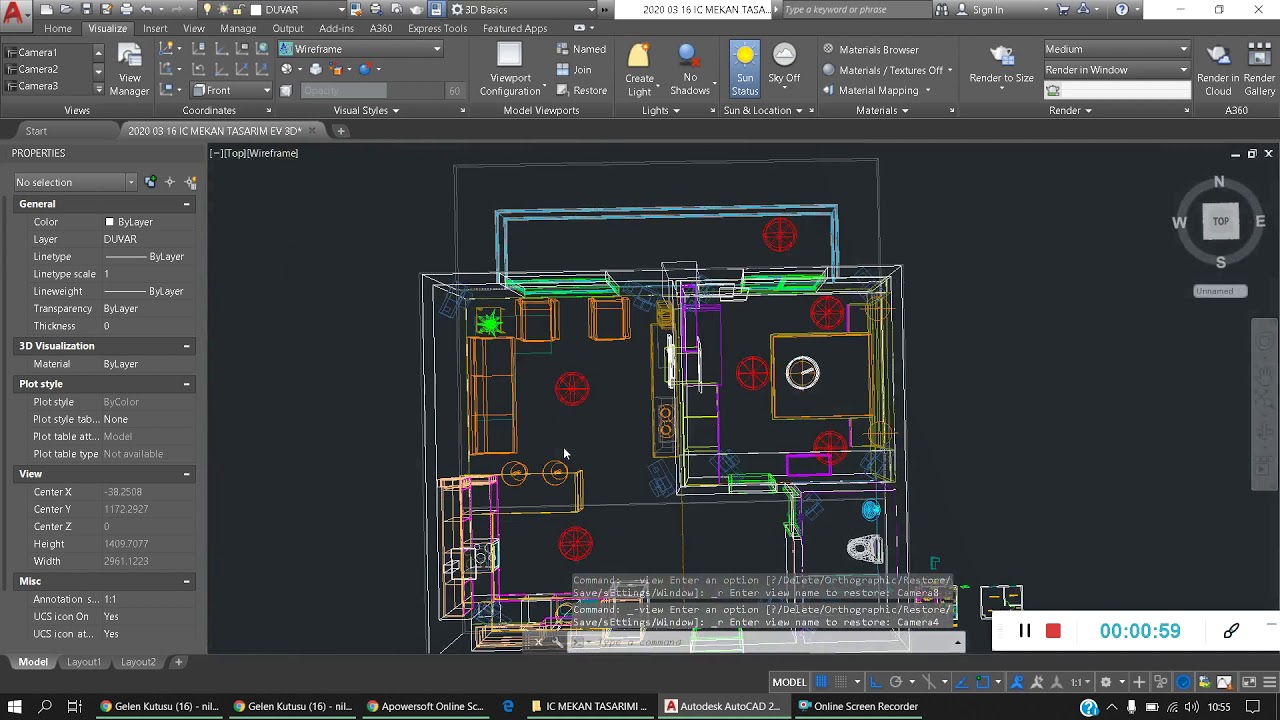Open the Front view dropdown
1280x720 pixels.
(x=231, y=90)
